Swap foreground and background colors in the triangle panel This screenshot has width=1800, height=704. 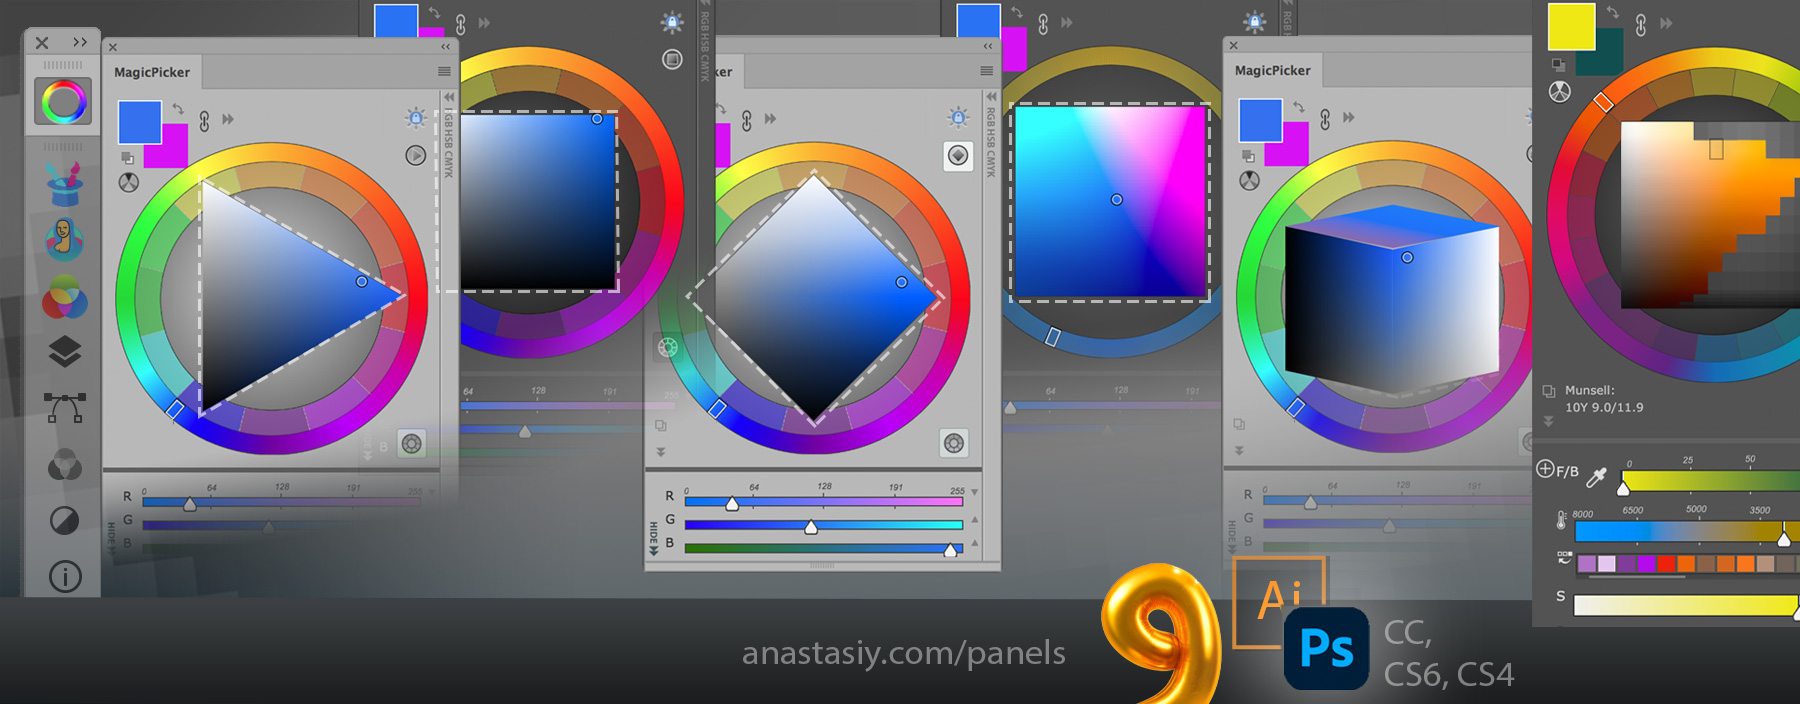coord(178,108)
